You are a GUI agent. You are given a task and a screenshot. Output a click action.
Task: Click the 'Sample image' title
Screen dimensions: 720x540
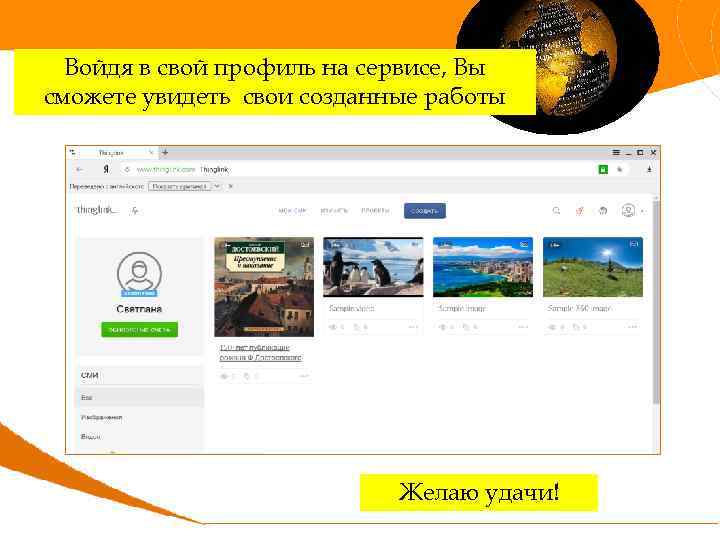[462, 308]
